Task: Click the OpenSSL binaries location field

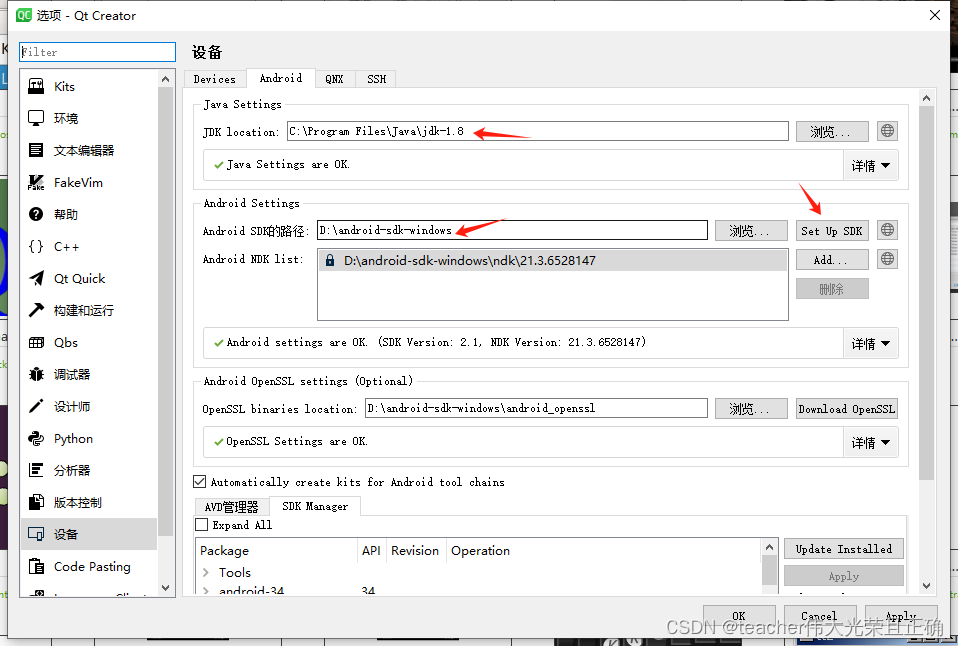Action: pos(536,408)
